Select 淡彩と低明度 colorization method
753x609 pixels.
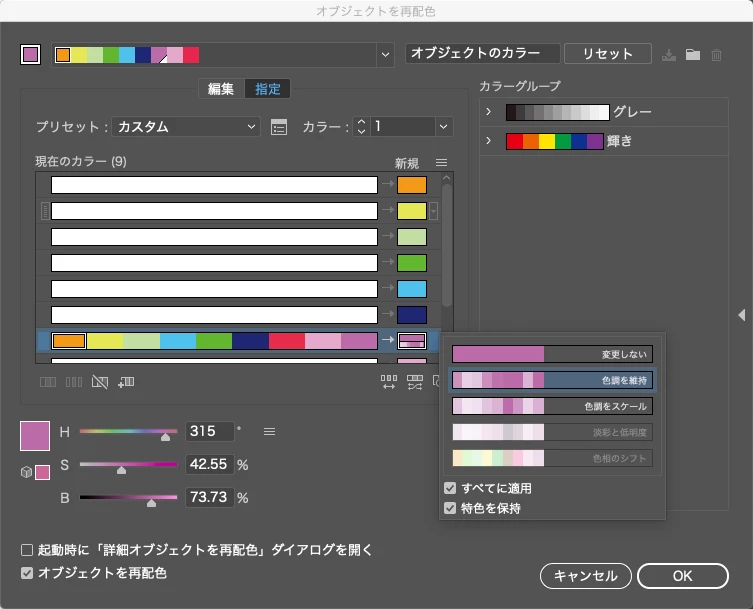point(552,432)
